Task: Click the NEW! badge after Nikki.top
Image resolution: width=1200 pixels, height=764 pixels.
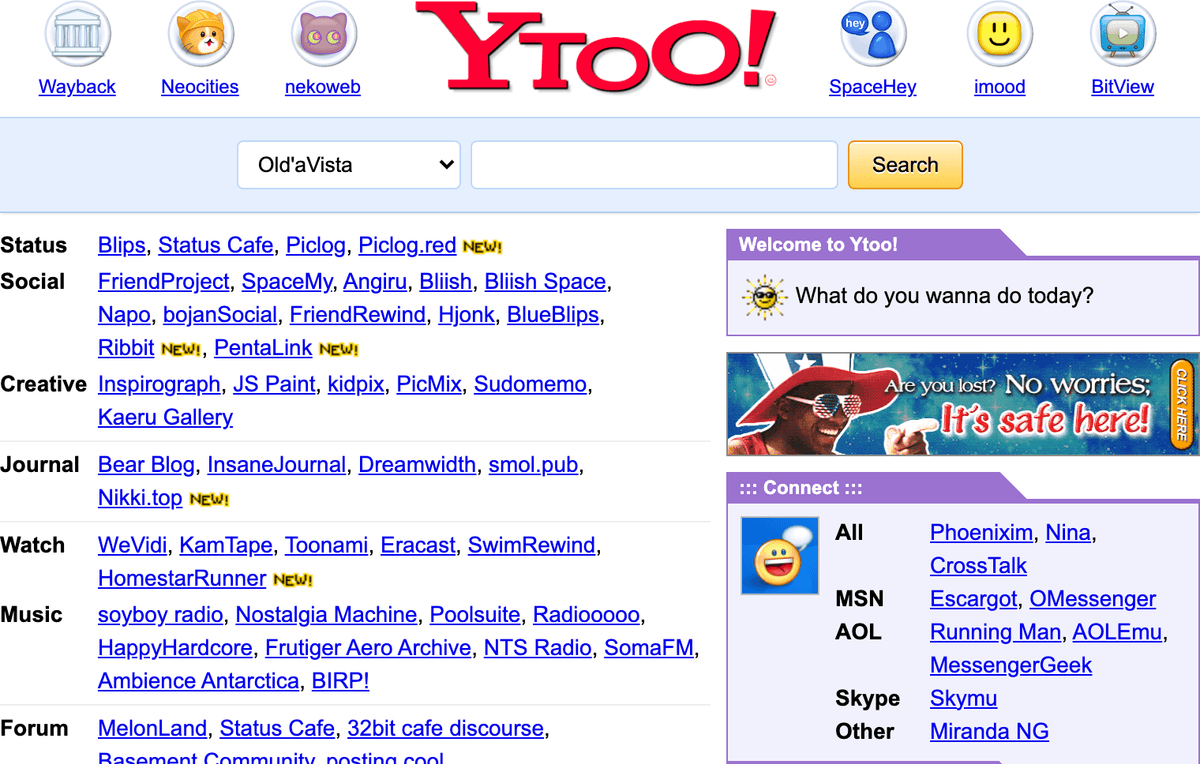Action: [x=209, y=499]
